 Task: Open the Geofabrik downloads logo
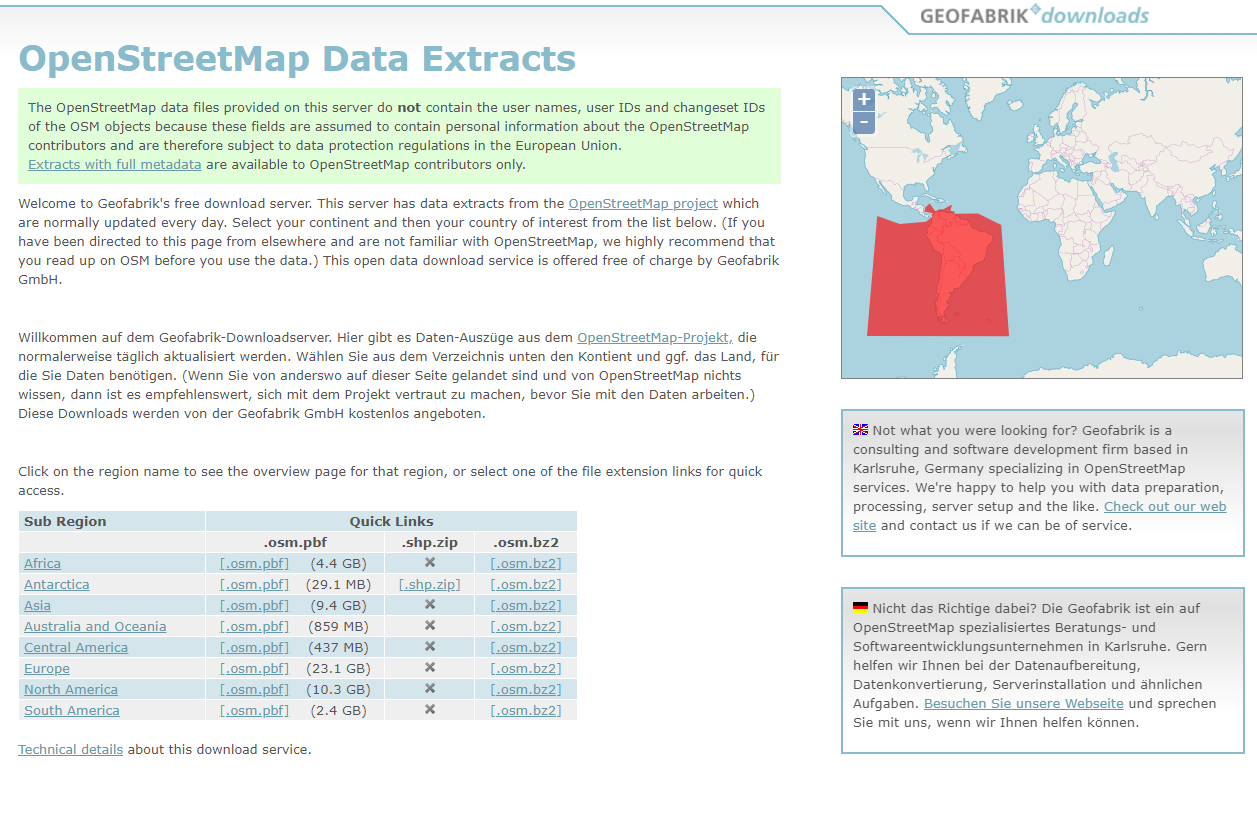coord(1034,16)
